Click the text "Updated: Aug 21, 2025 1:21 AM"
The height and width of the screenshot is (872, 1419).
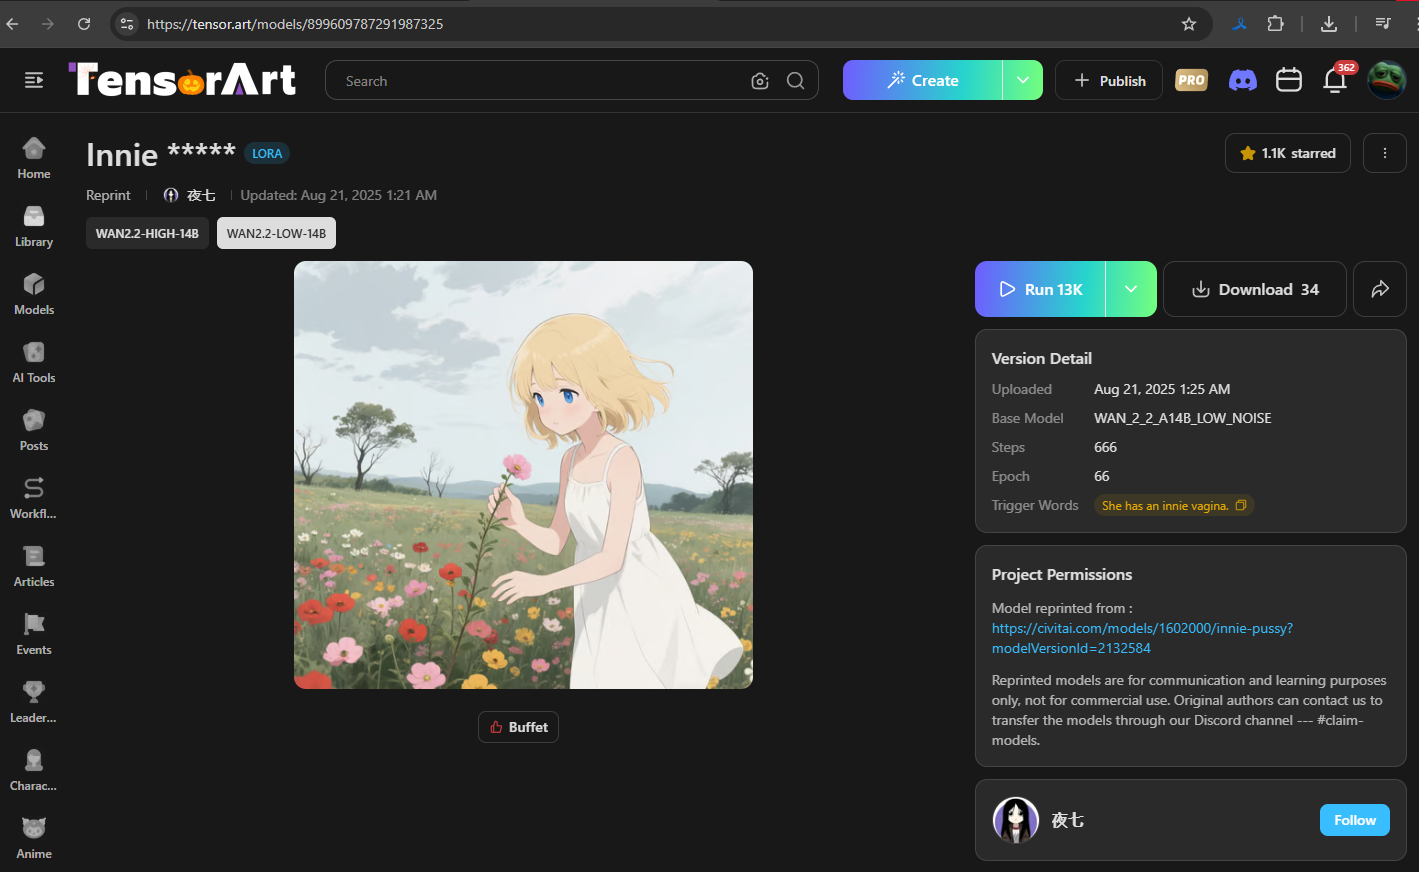point(339,195)
